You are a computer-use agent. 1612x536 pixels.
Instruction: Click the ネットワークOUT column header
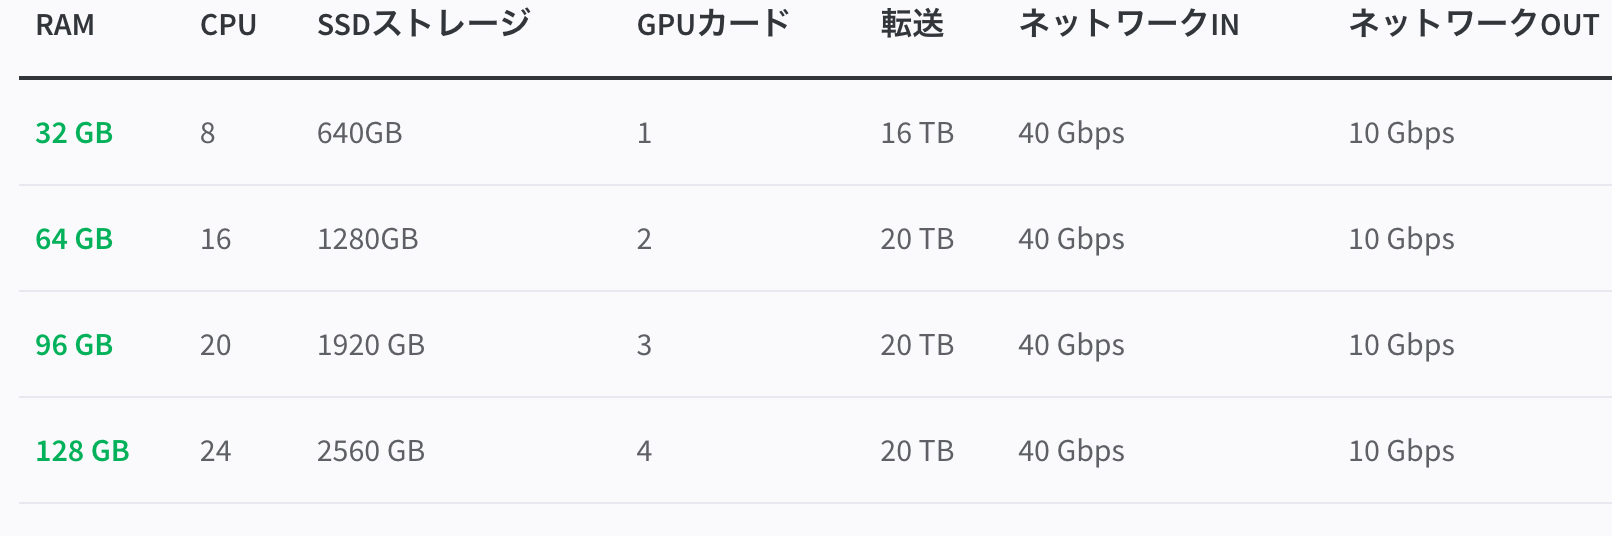coord(1473,25)
